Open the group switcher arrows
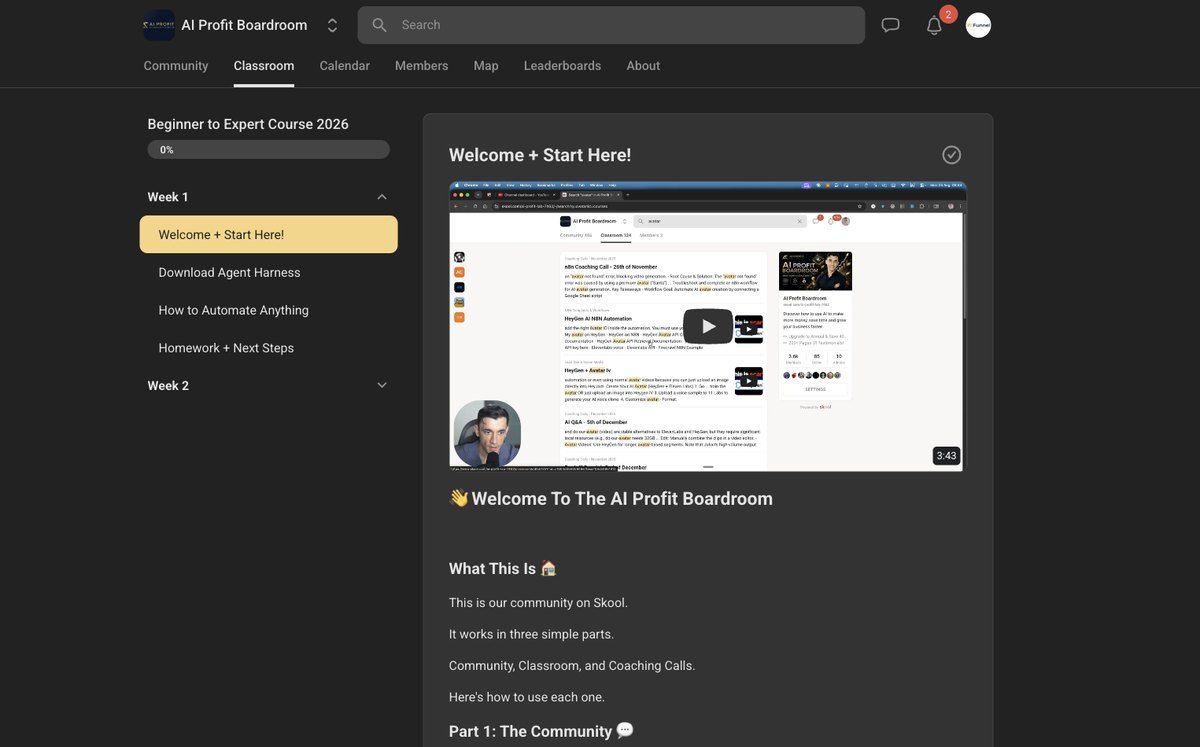This screenshot has width=1200, height=747. [333, 25]
